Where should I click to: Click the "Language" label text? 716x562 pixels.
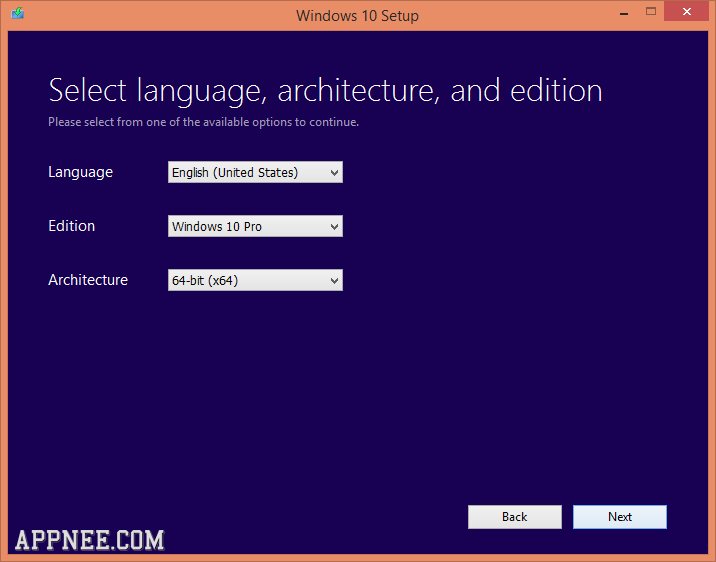tap(80, 173)
